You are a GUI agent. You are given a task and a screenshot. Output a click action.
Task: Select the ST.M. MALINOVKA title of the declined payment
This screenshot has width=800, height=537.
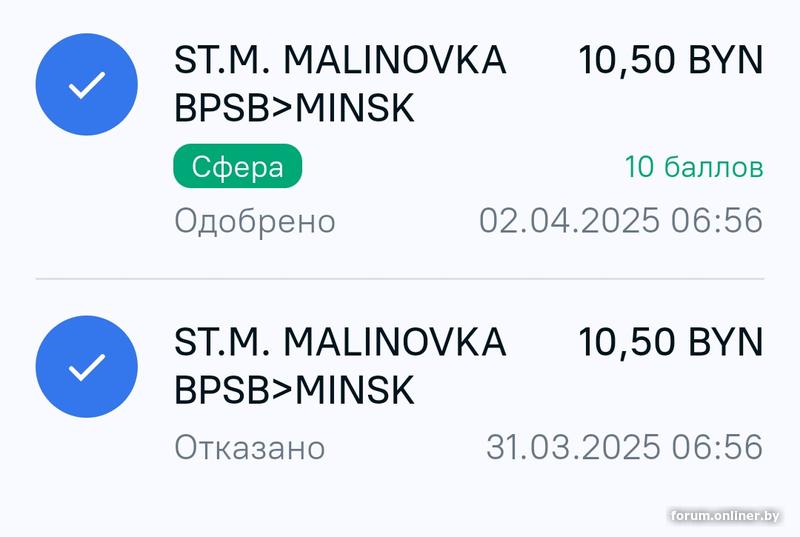[340, 342]
